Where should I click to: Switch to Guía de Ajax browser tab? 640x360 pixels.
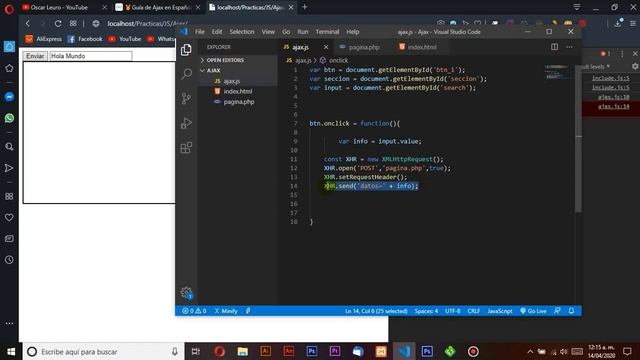pos(158,7)
